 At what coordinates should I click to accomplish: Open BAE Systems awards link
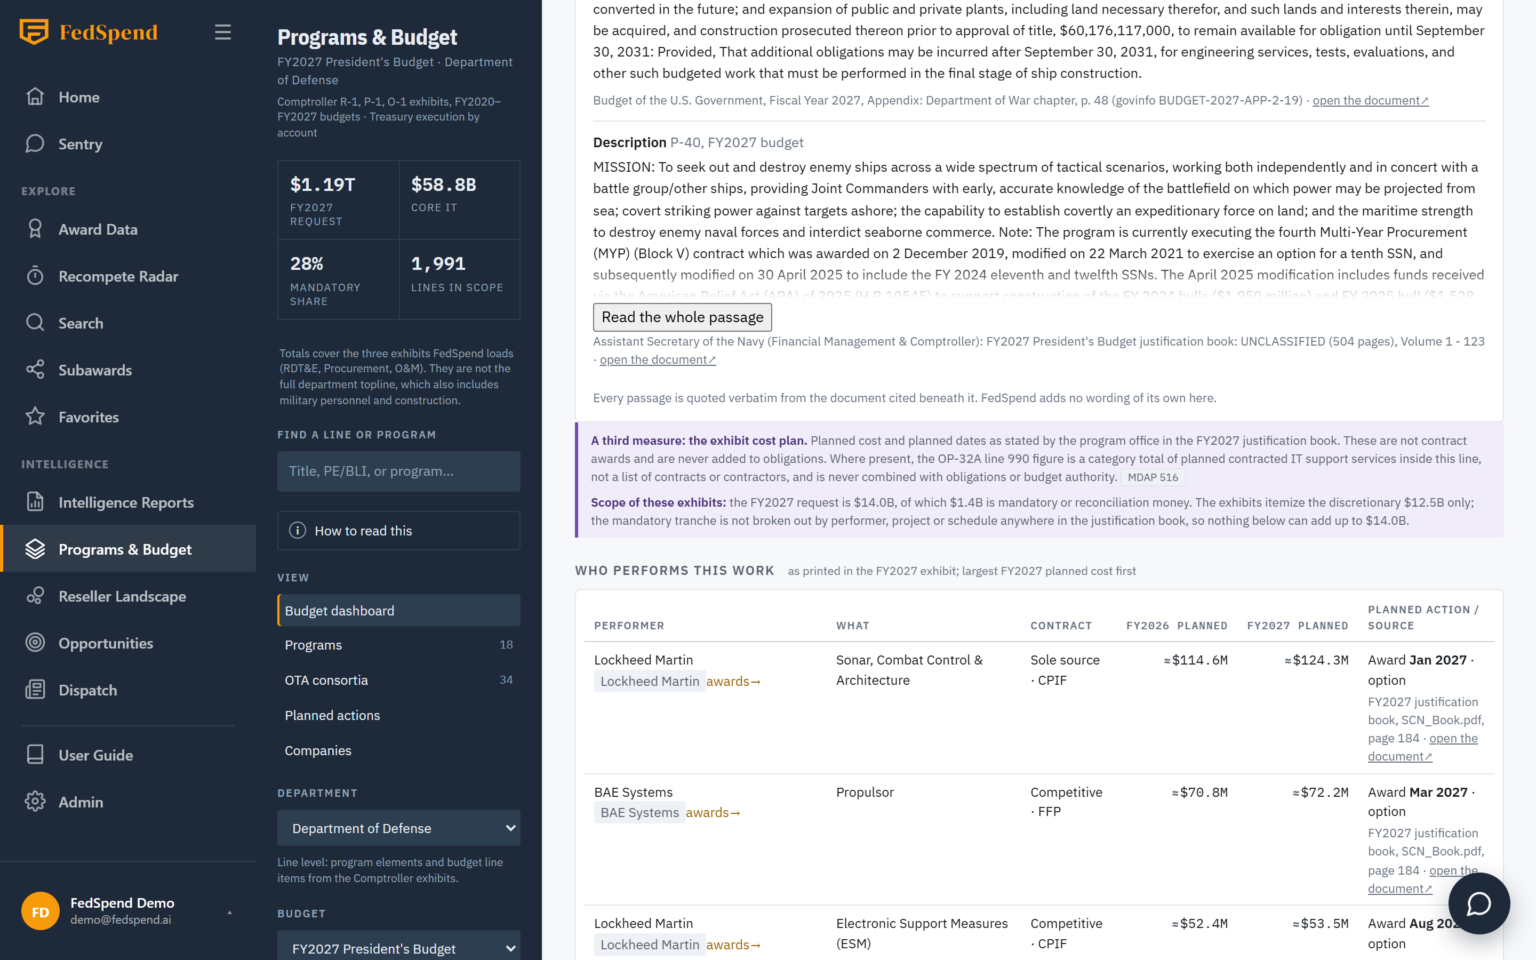[x=713, y=813]
